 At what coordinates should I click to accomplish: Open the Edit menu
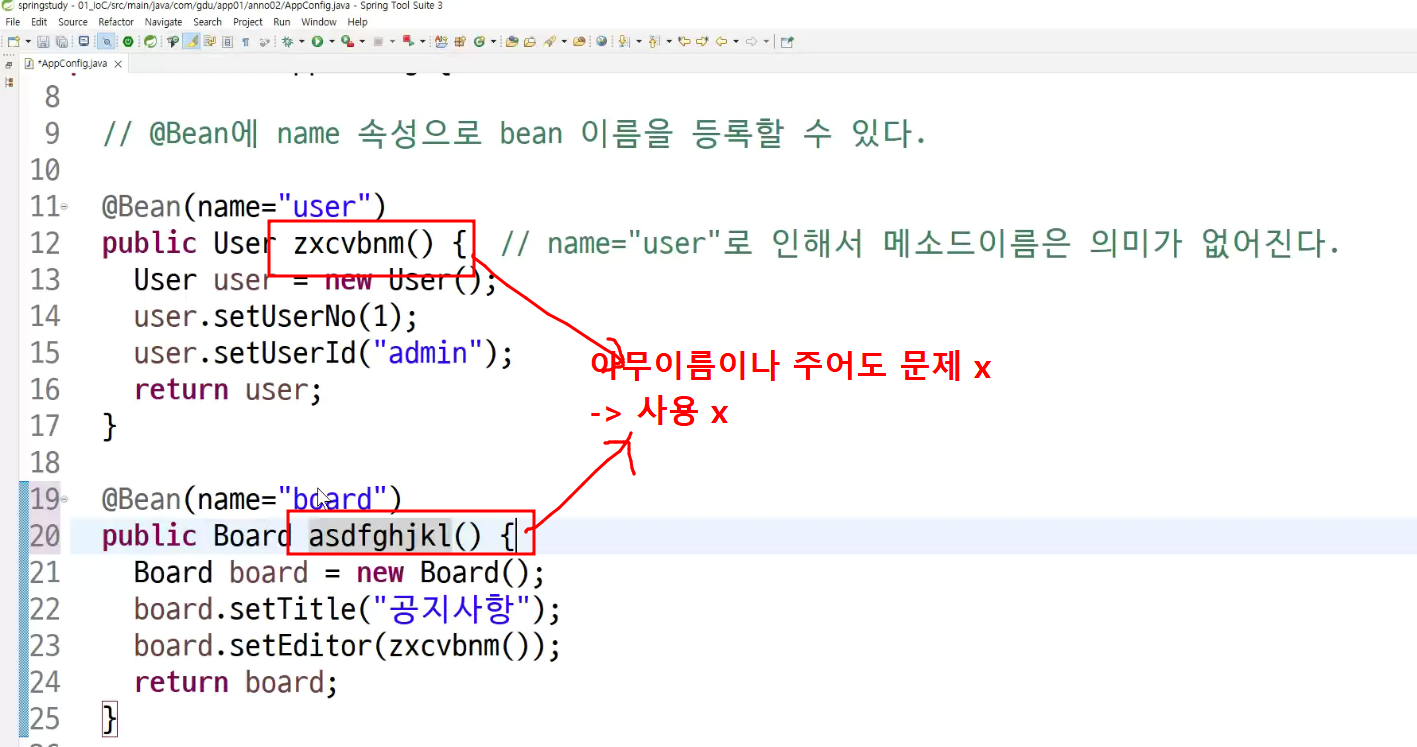coord(39,22)
